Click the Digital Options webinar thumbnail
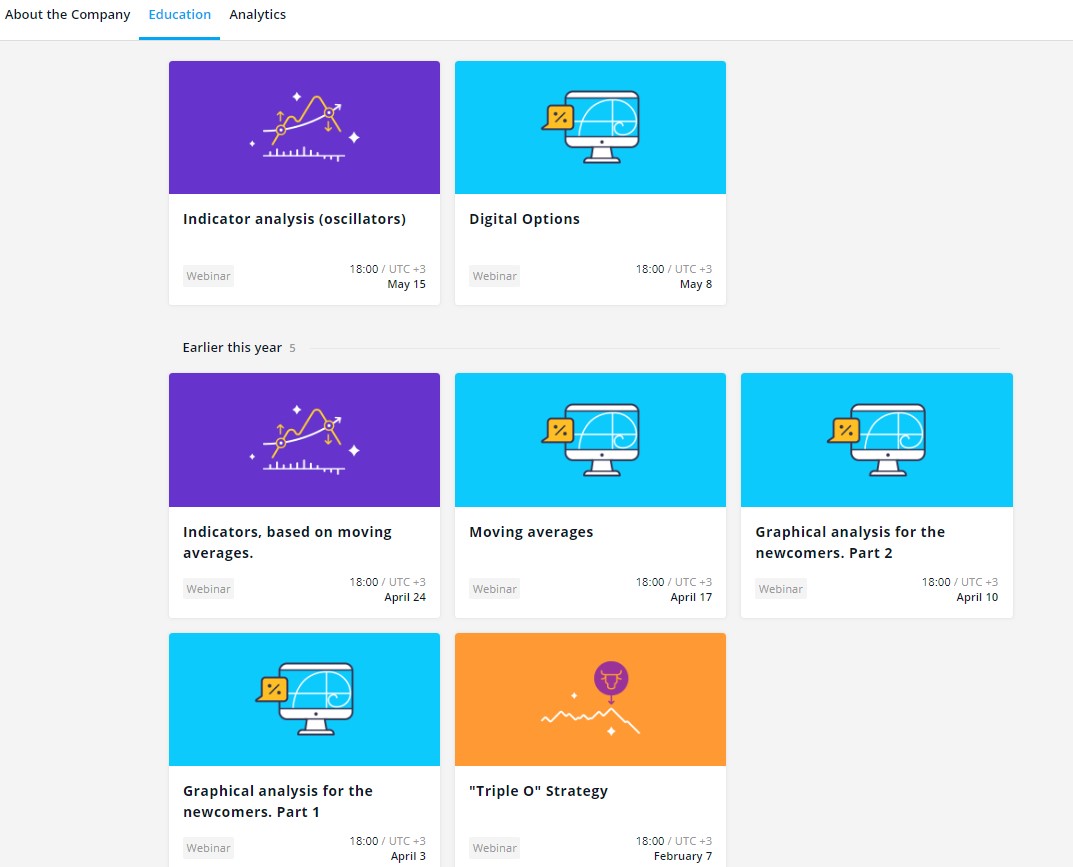The image size is (1073, 867). coord(591,127)
